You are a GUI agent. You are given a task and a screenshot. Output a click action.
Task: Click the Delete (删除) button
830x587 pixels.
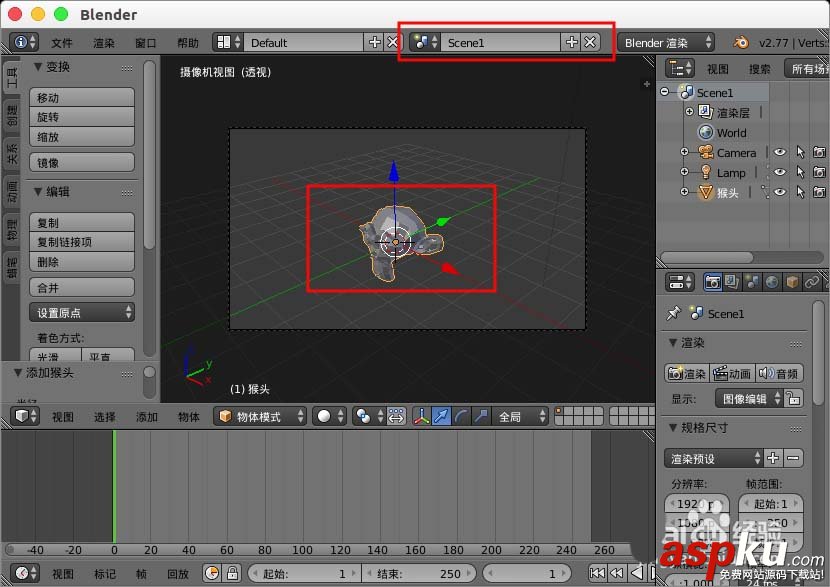pos(82,261)
